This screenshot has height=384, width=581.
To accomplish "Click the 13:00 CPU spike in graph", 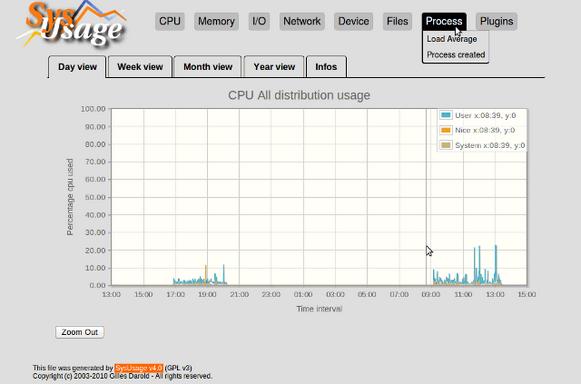I will point(496,264).
